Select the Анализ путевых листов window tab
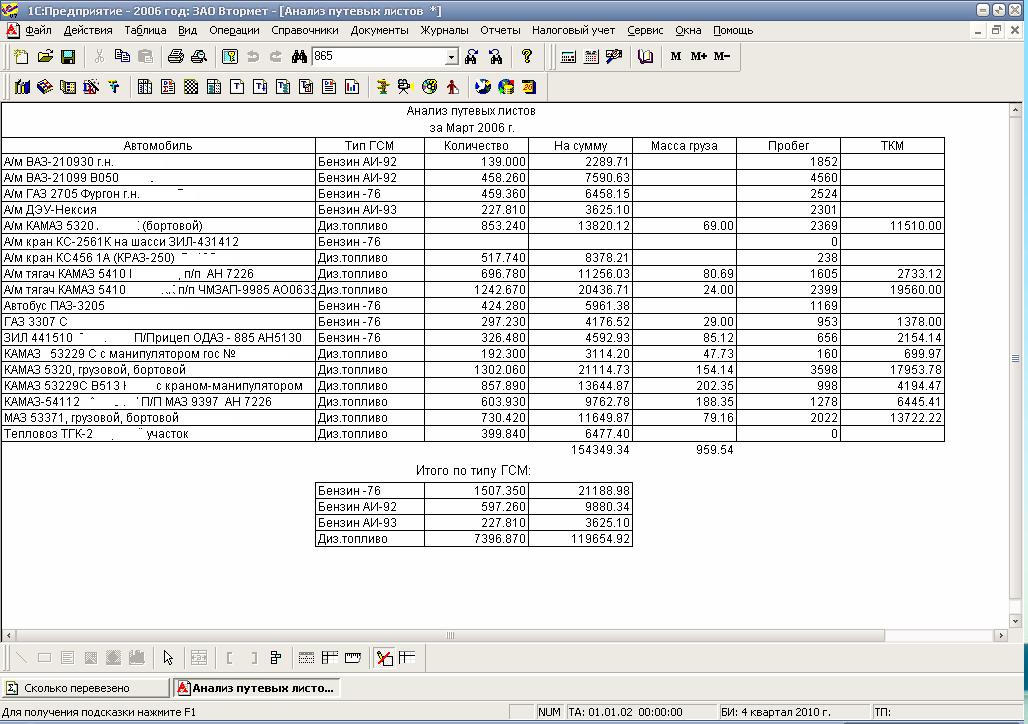 point(257,688)
